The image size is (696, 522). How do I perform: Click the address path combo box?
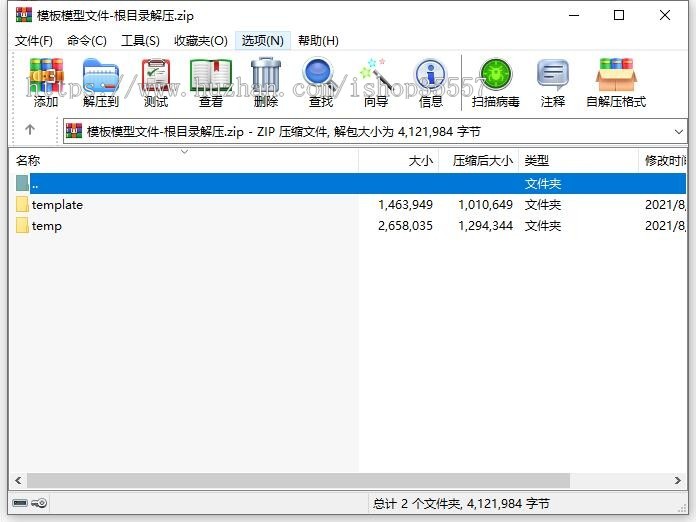[x=375, y=132]
